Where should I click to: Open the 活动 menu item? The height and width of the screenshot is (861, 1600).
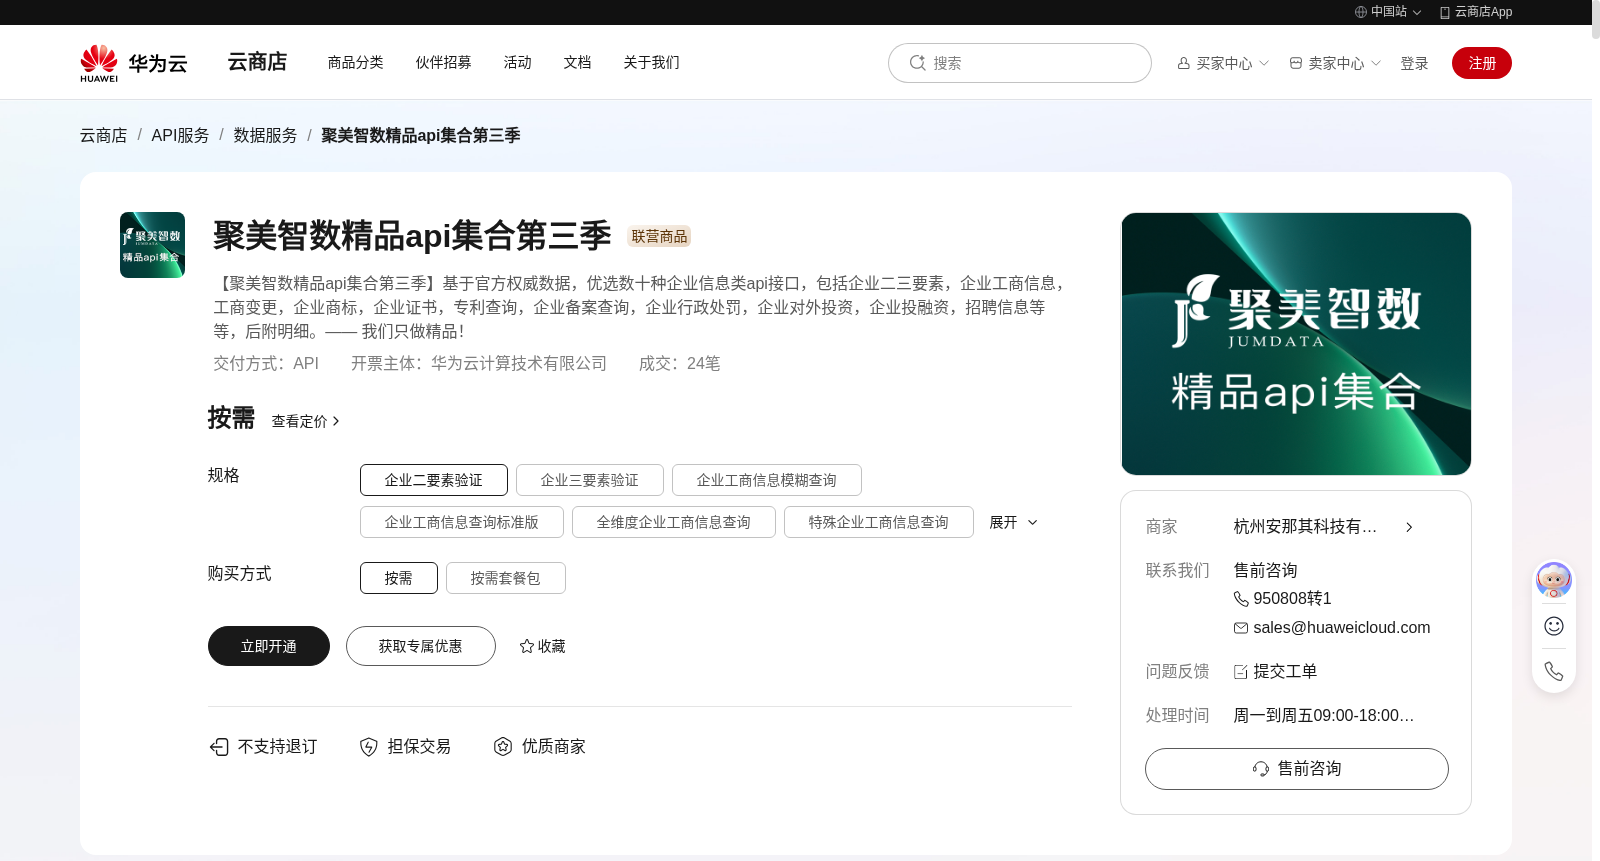pyautogui.click(x=518, y=62)
